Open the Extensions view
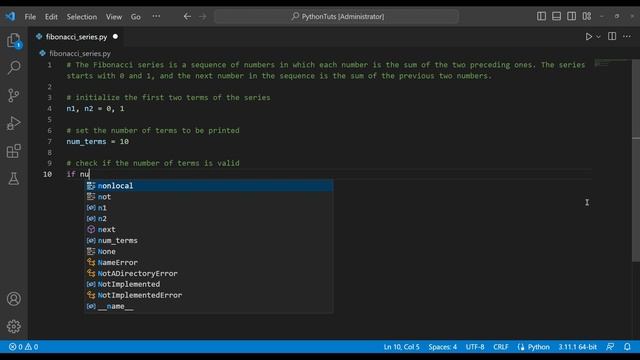Screen dimensions: 640x360 [14, 151]
